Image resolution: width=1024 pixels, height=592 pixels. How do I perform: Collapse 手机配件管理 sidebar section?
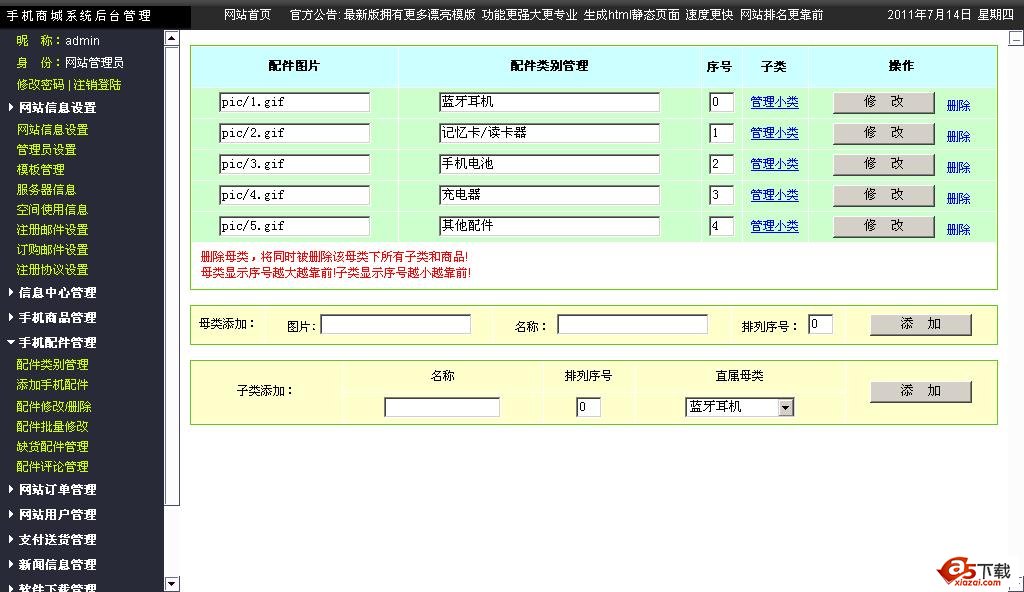pos(57,343)
